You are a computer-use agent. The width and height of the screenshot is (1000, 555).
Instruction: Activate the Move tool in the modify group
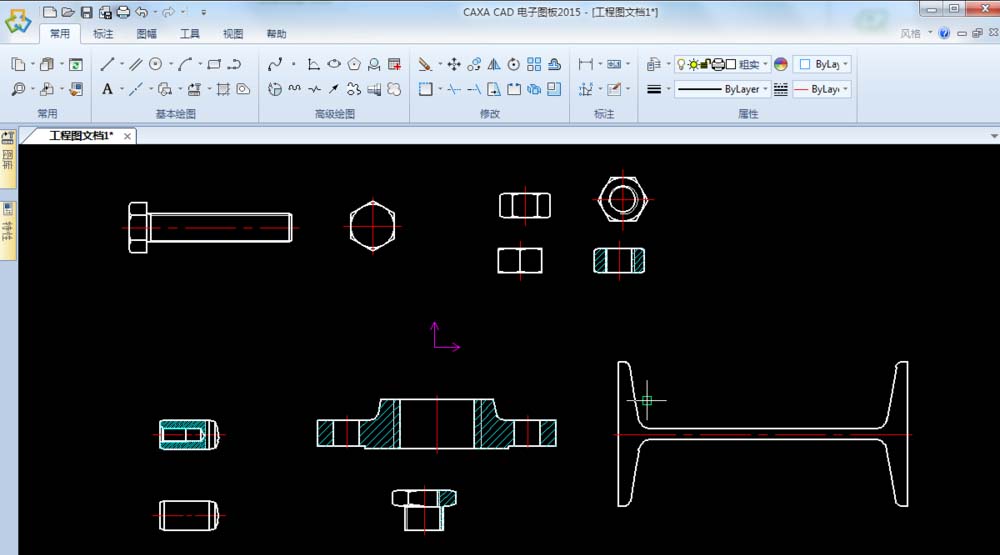point(453,64)
